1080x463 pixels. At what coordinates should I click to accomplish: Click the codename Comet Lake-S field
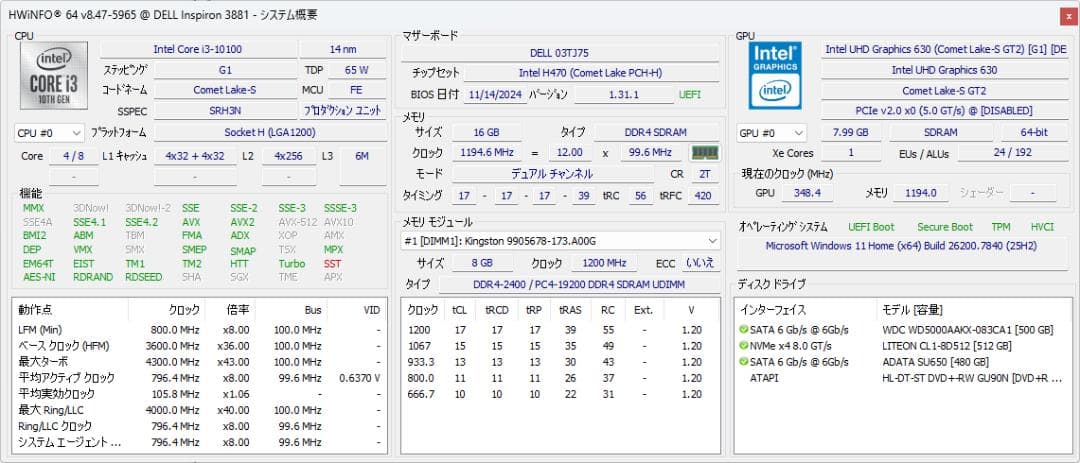[225, 90]
